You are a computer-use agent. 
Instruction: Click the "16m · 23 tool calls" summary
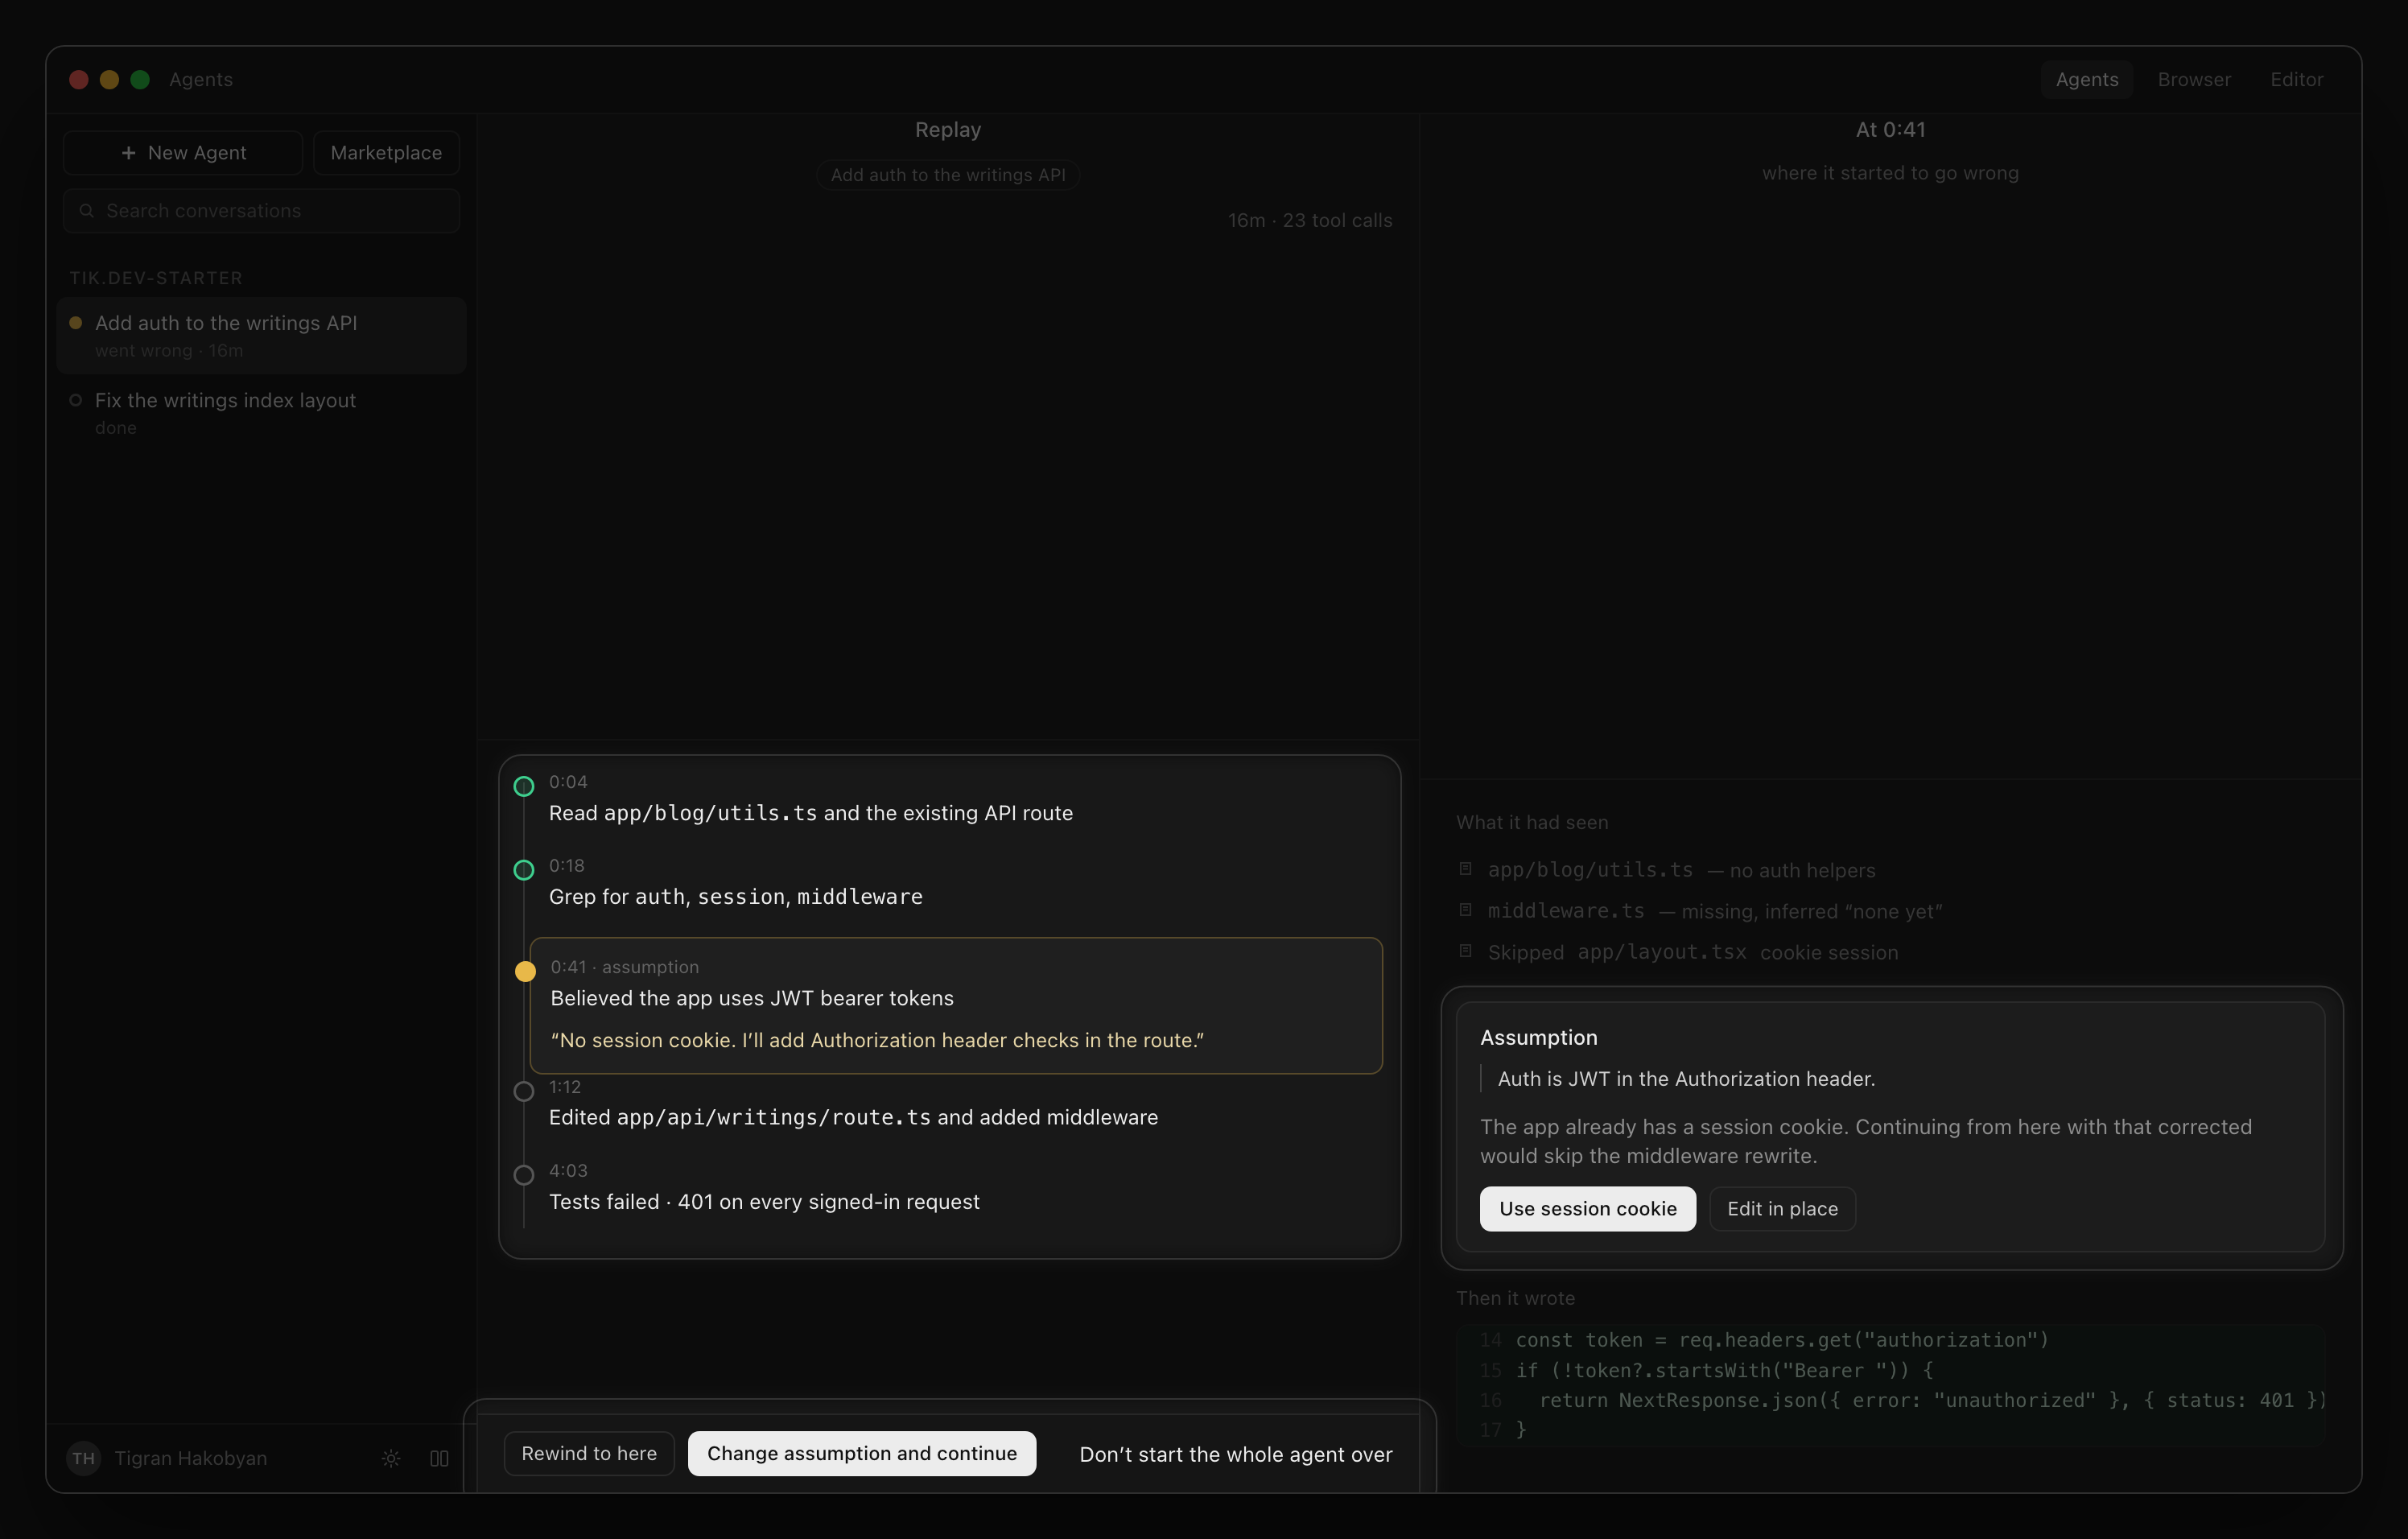pos(1310,220)
